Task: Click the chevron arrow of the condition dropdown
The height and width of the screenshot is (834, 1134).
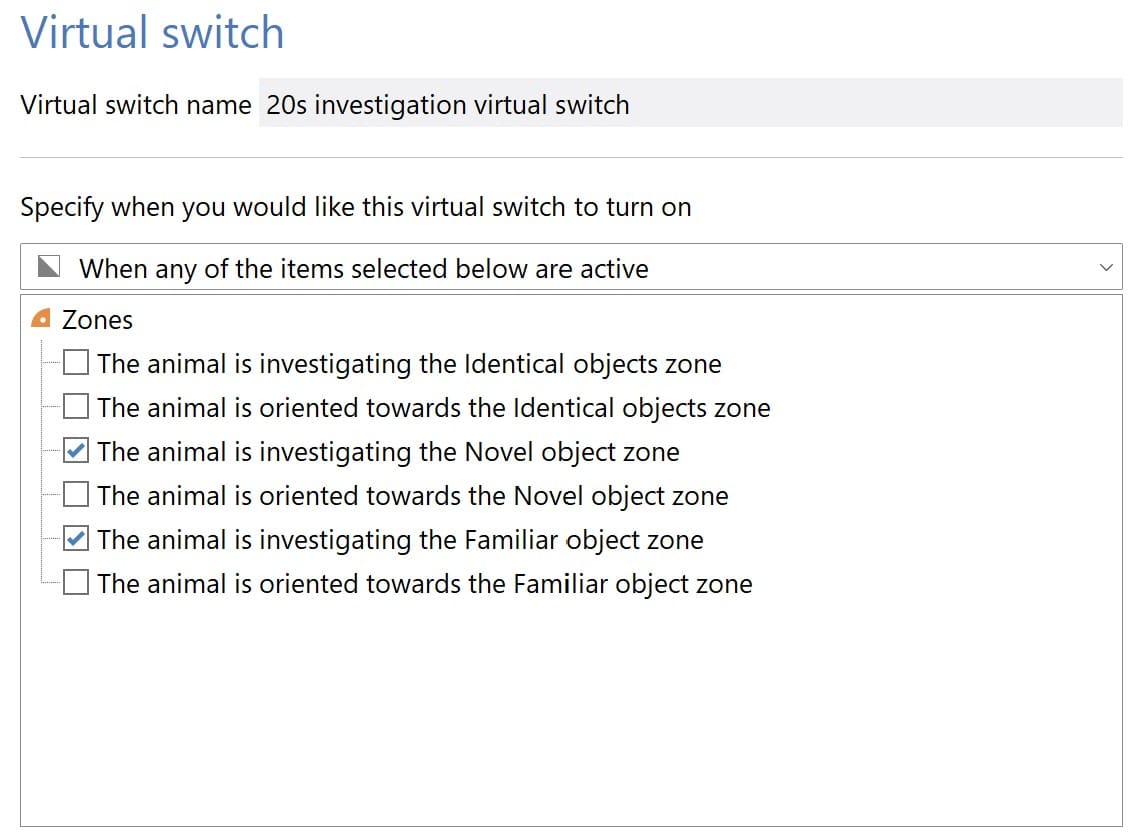Action: pyautogui.click(x=1105, y=268)
